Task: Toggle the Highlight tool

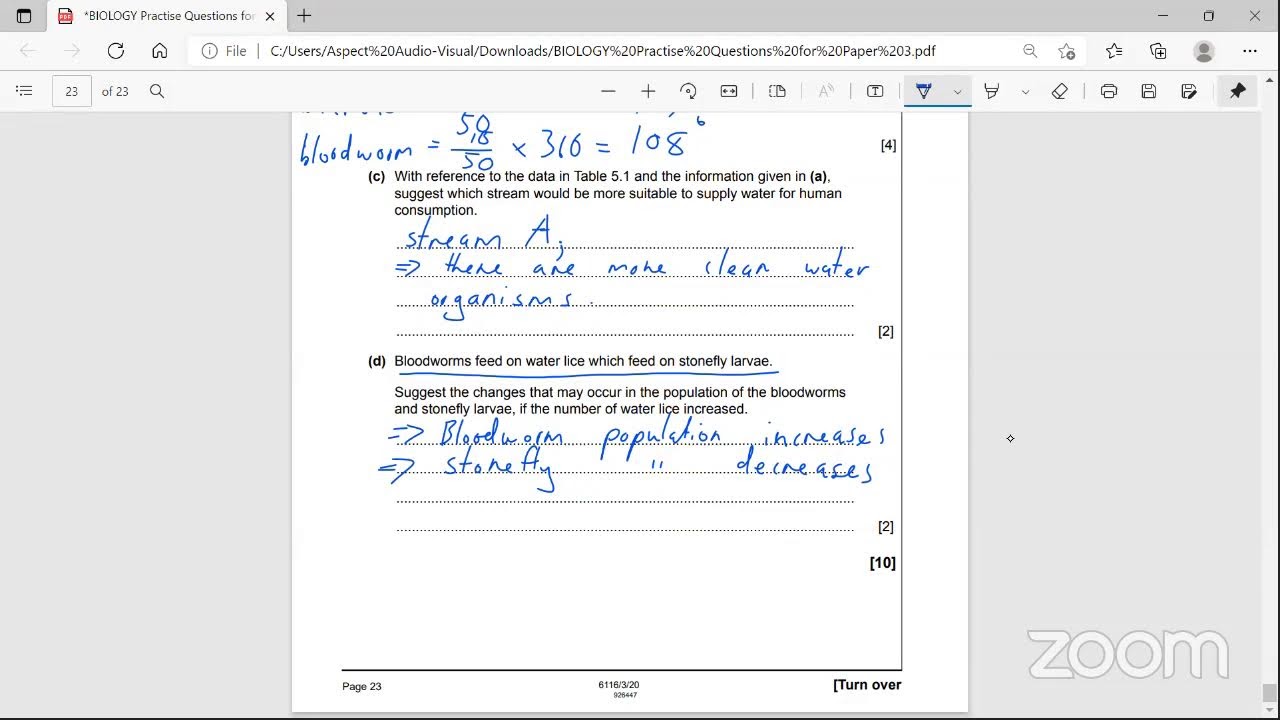Action: (x=992, y=91)
